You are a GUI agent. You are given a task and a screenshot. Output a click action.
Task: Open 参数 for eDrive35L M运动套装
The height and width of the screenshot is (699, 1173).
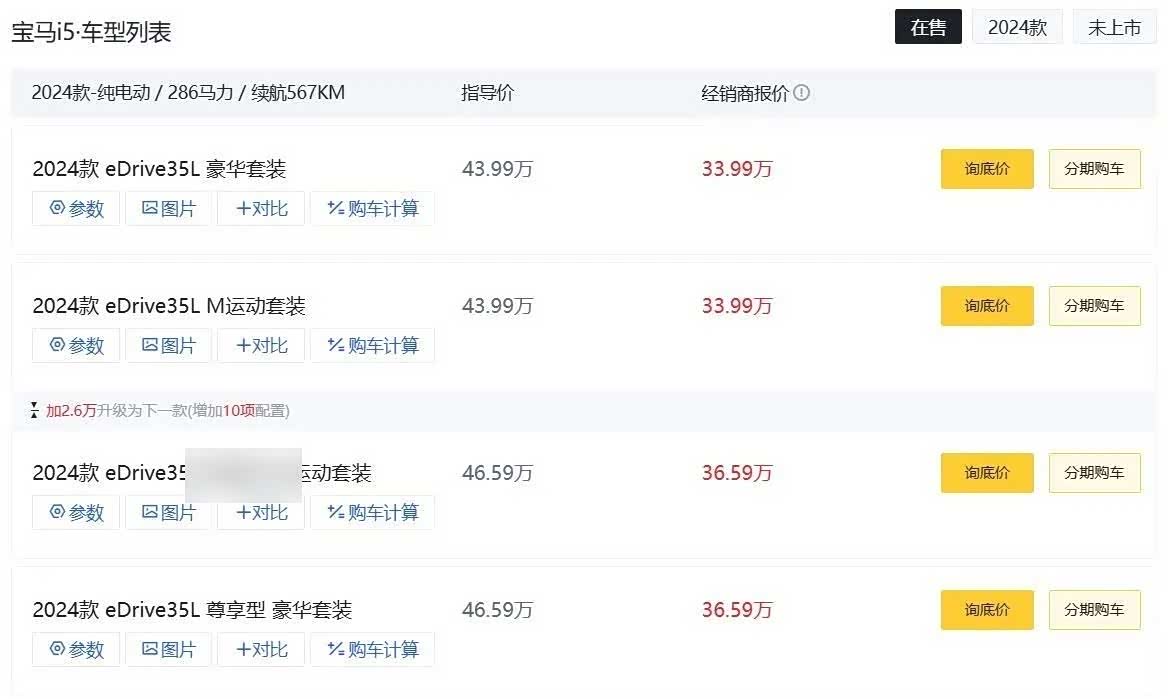(x=76, y=346)
